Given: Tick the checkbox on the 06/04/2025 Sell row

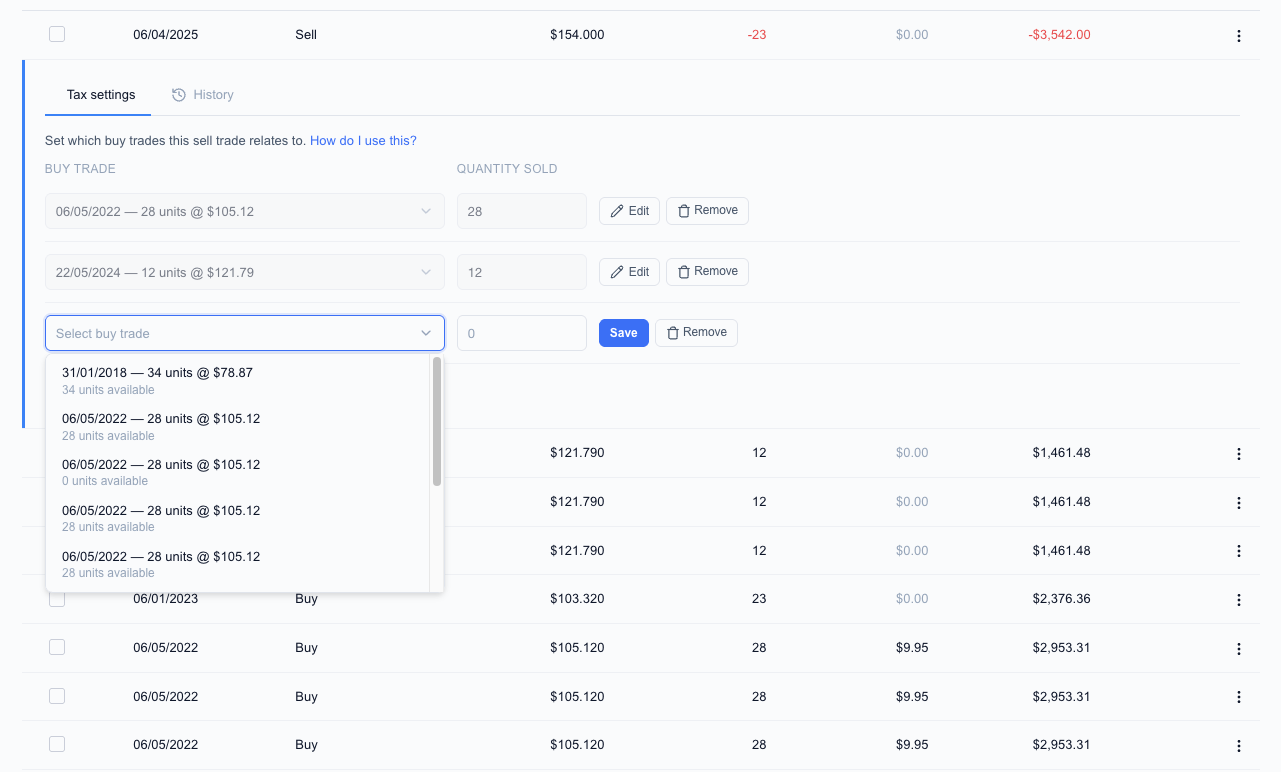Looking at the screenshot, I should click(57, 33).
